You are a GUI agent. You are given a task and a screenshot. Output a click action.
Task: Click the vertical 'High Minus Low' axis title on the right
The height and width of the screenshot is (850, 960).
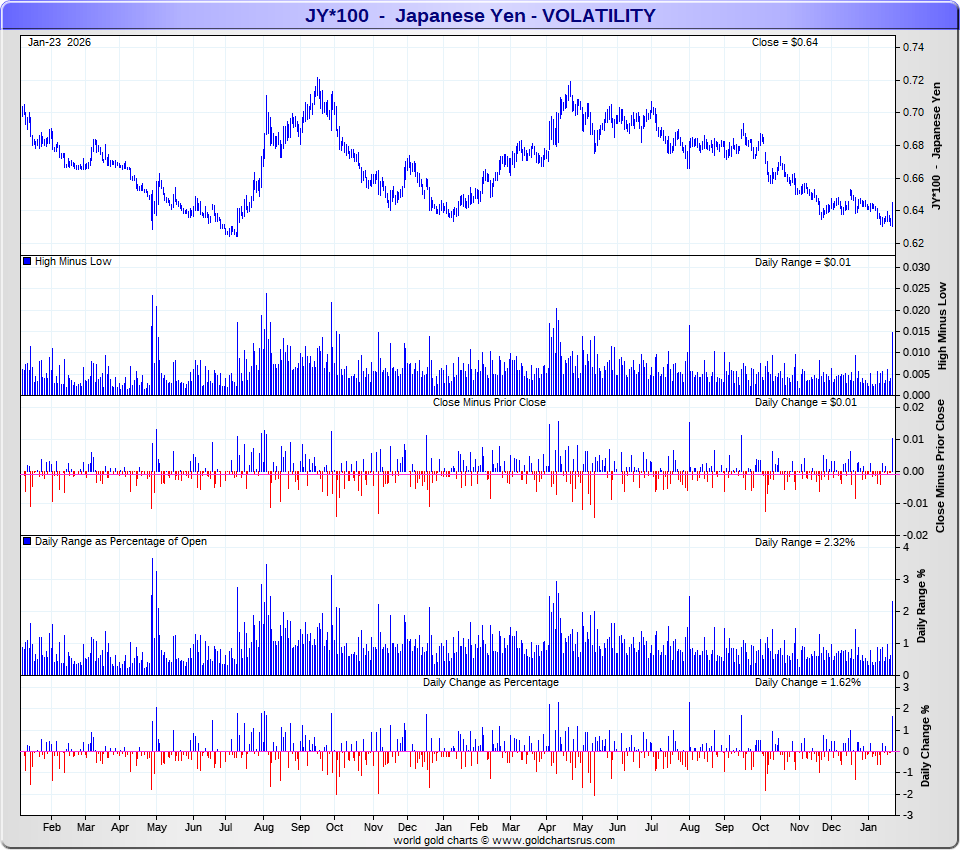point(942,326)
